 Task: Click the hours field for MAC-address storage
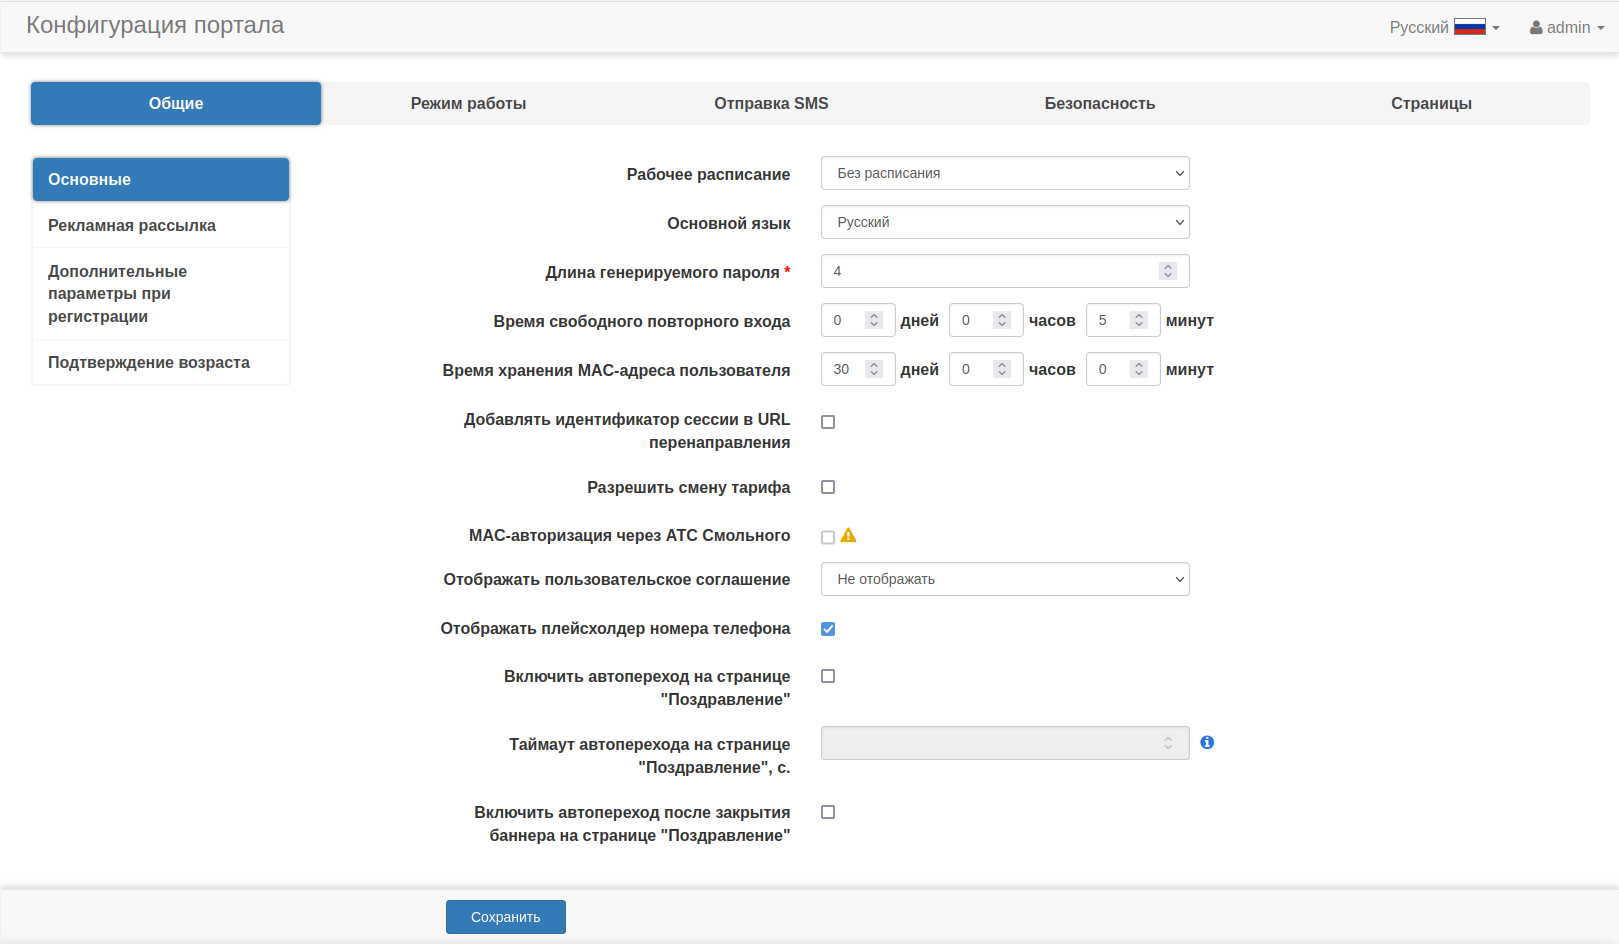[972, 369]
